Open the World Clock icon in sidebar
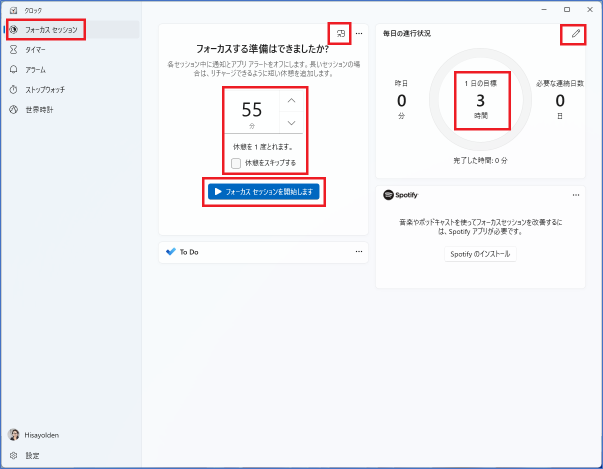 point(13,109)
